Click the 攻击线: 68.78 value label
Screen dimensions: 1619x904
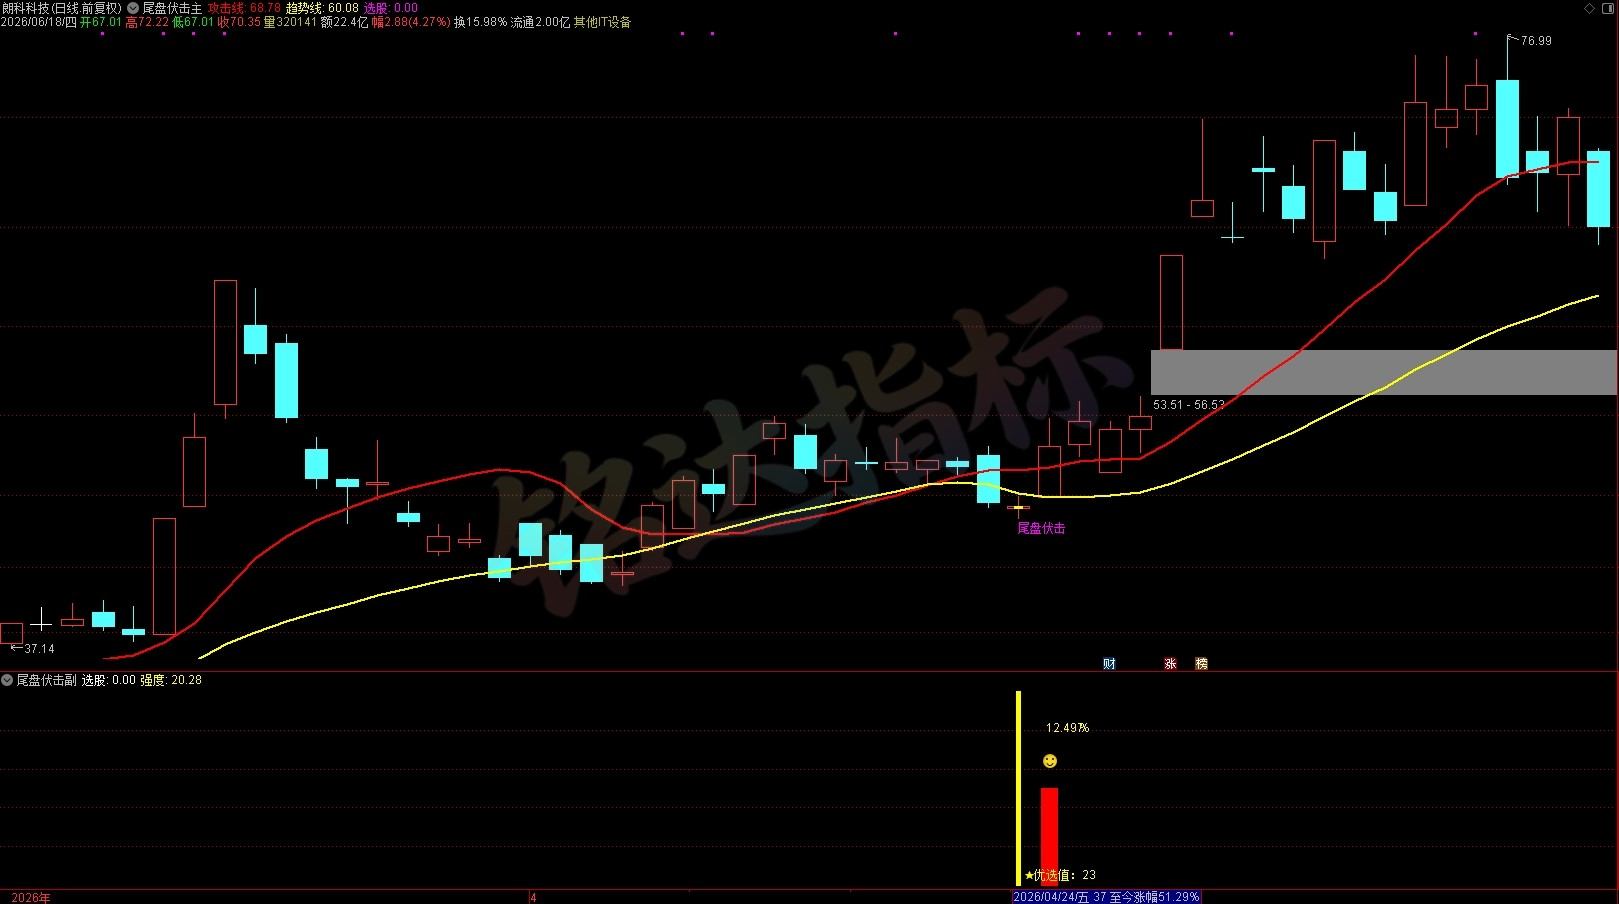[244, 8]
